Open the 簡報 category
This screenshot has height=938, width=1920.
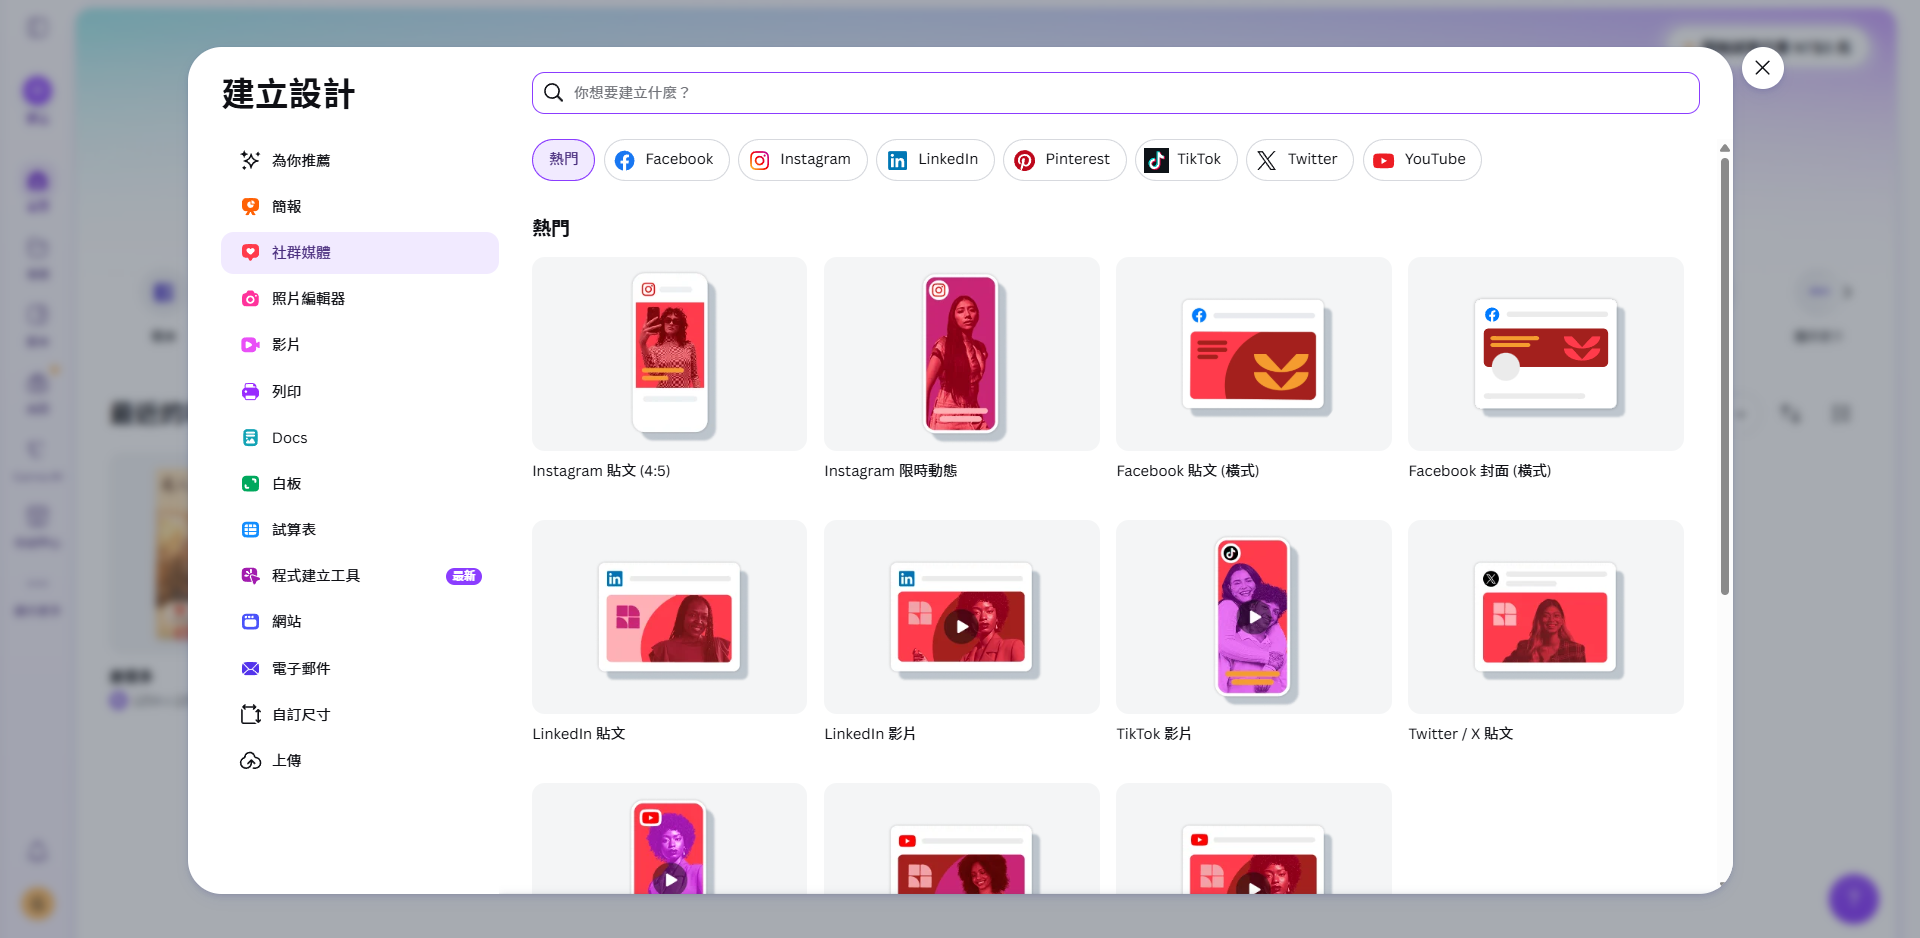(360, 206)
